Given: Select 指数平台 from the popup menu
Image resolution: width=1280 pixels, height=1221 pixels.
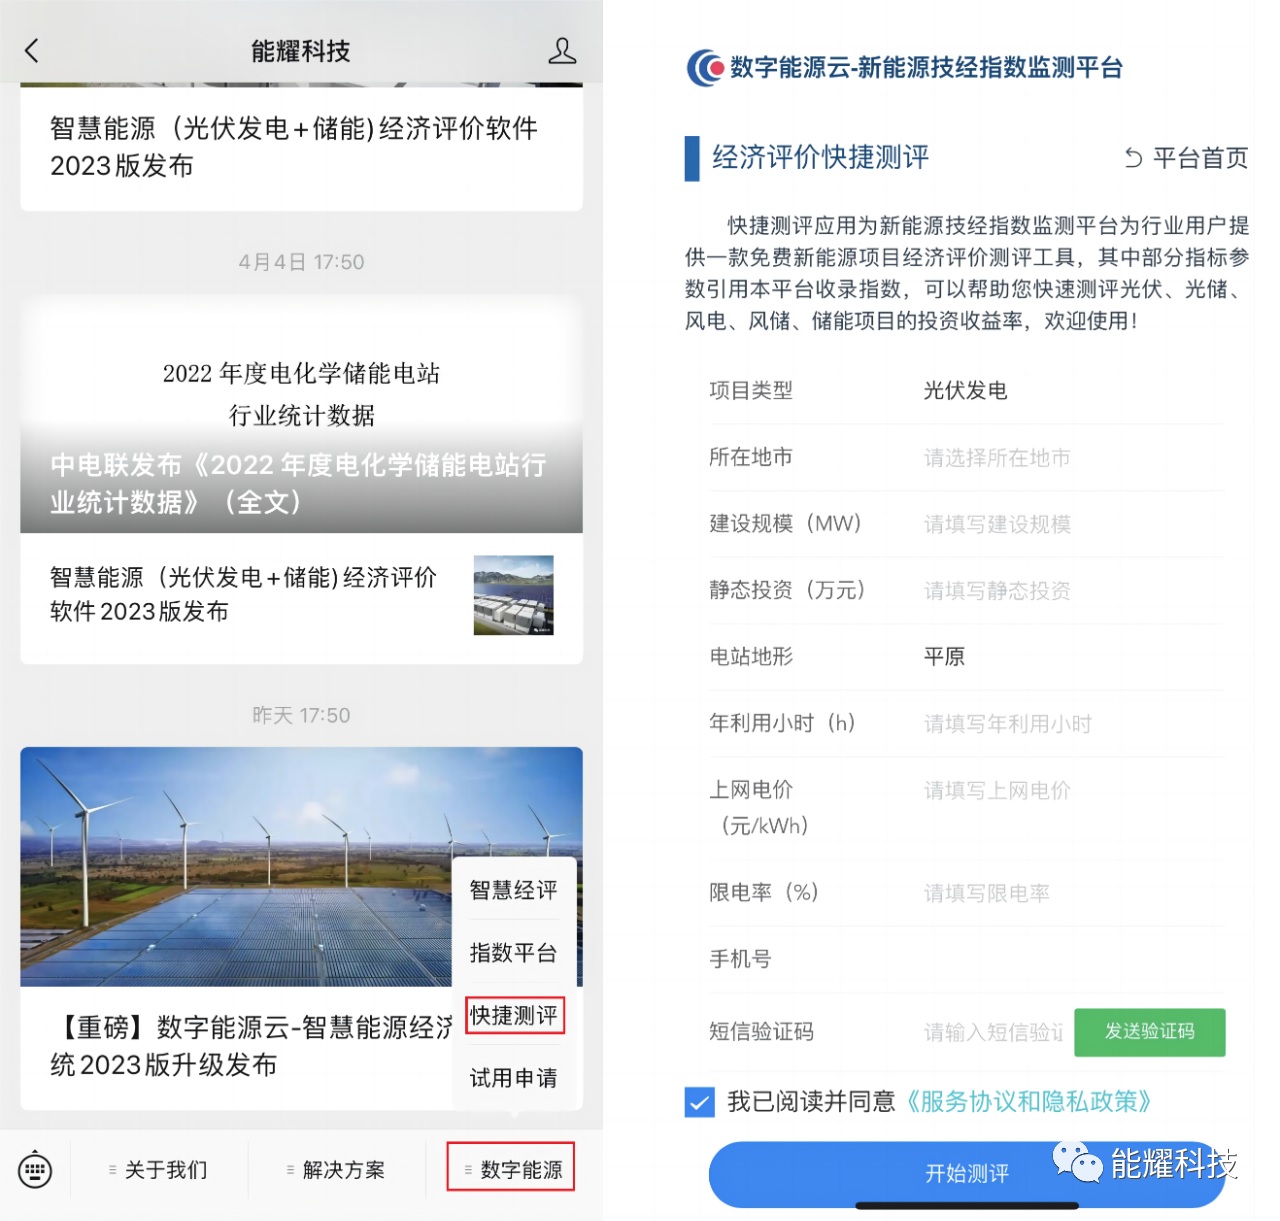Looking at the screenshot, I should pyautogui.click(x=514, y=953).
